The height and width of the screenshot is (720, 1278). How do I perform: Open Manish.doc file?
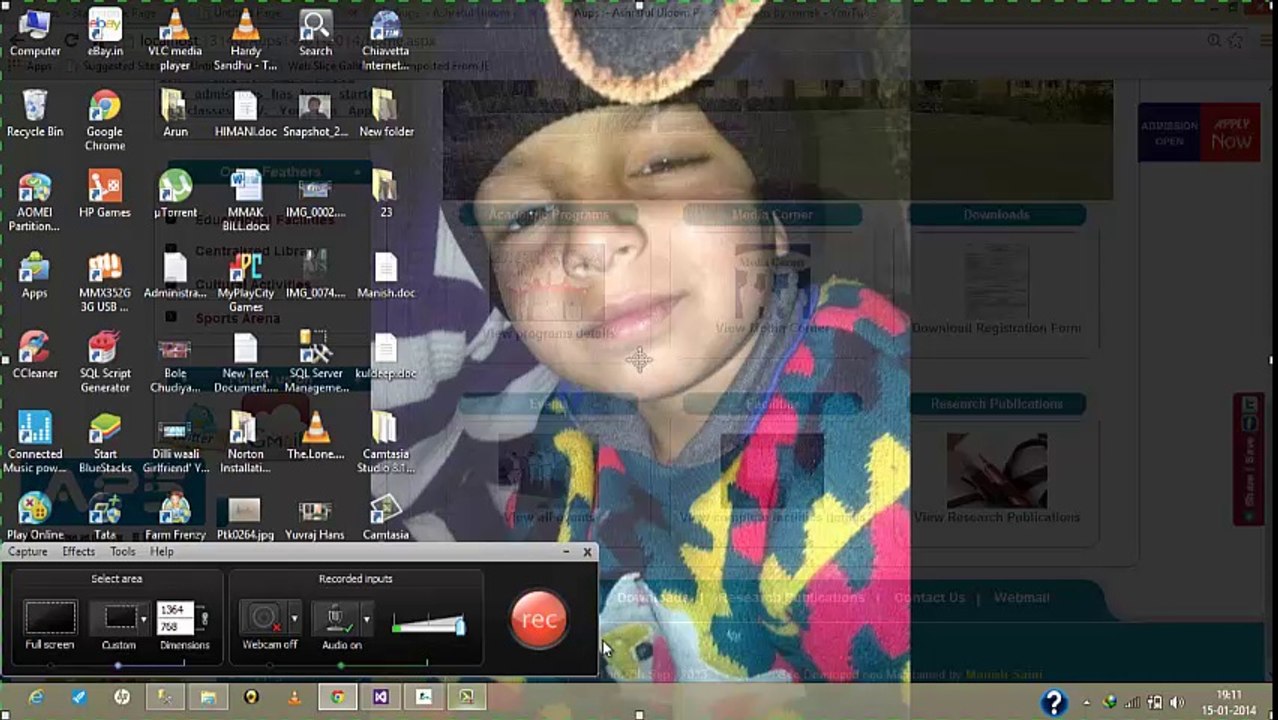click(386, 275)
